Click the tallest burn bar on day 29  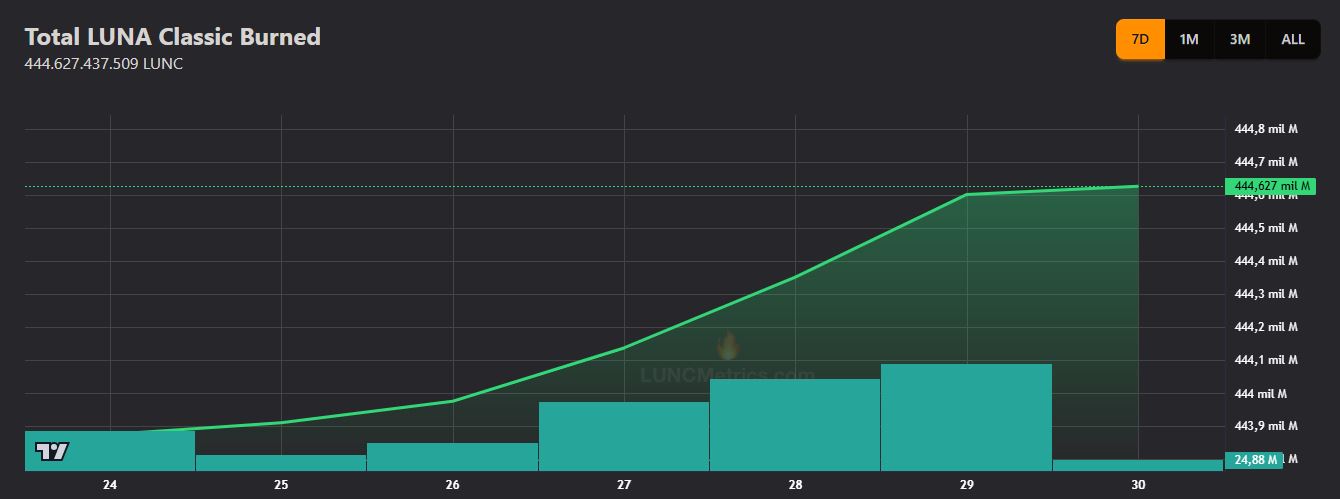pyautogui.click(x=966, y=417)
